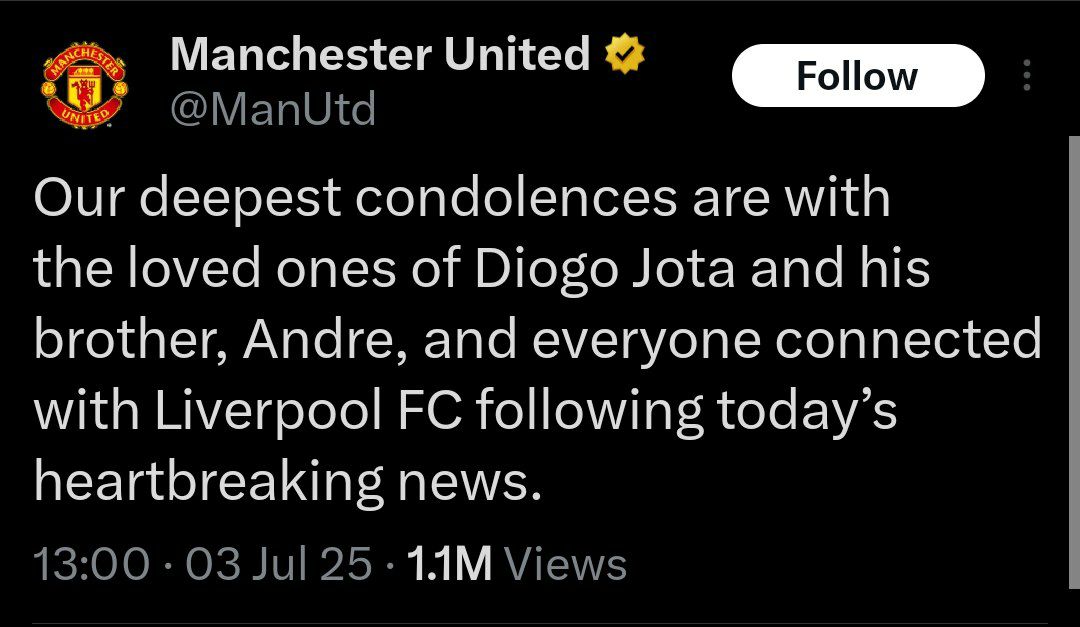Open the three-dot more options menu
This screenshot has width=1080, height=627.
pyautogui.click(x=1027, y=77)
